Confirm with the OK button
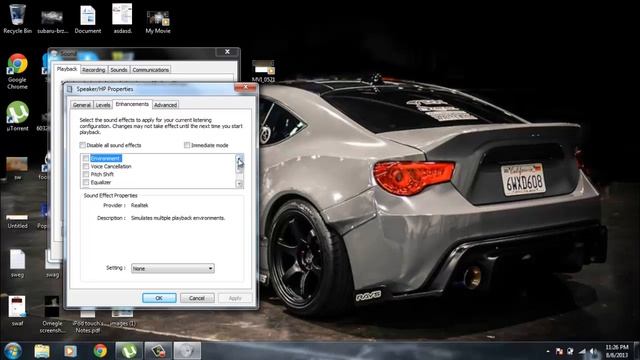Viewport: 640px width, 360px height. 159,298
